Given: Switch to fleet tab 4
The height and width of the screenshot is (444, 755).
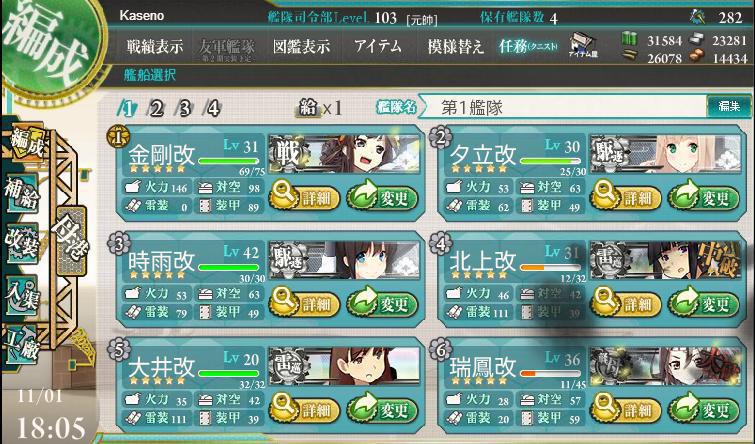Looking at the screenshot, I should pos(212,109).
